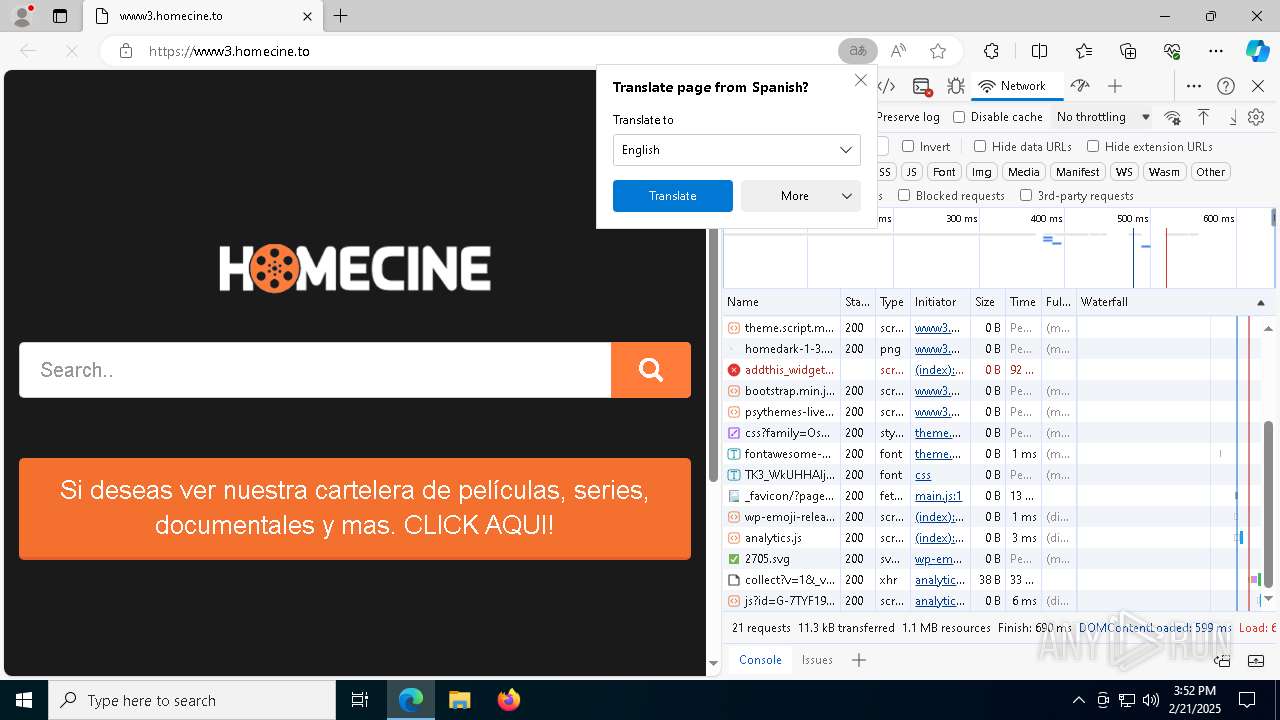This screenshot has width=1280, height=720.
Task: Open css initiator link for TK3_WkUHHAIj
Action: [923, 475]
